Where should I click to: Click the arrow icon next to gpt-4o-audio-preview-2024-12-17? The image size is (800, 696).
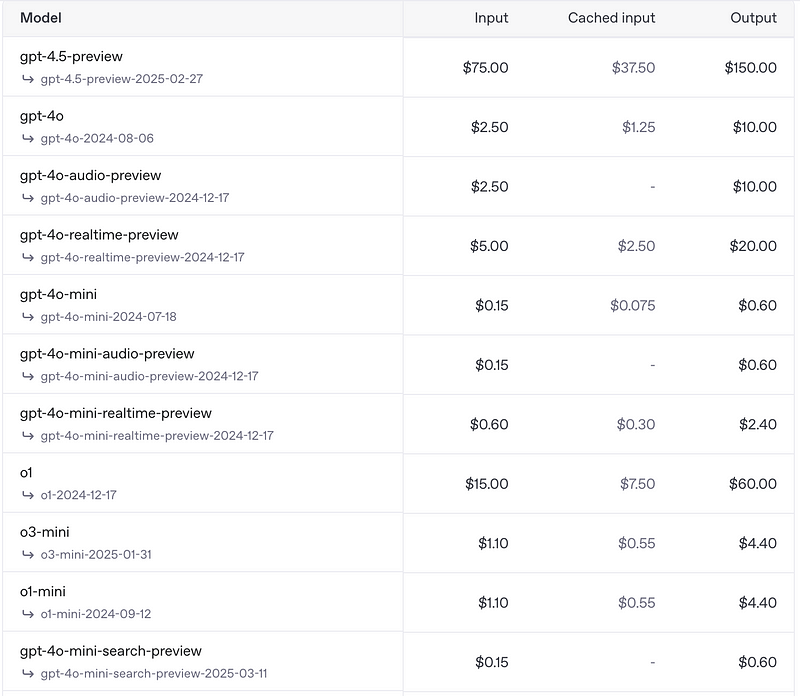coord(28,197)
